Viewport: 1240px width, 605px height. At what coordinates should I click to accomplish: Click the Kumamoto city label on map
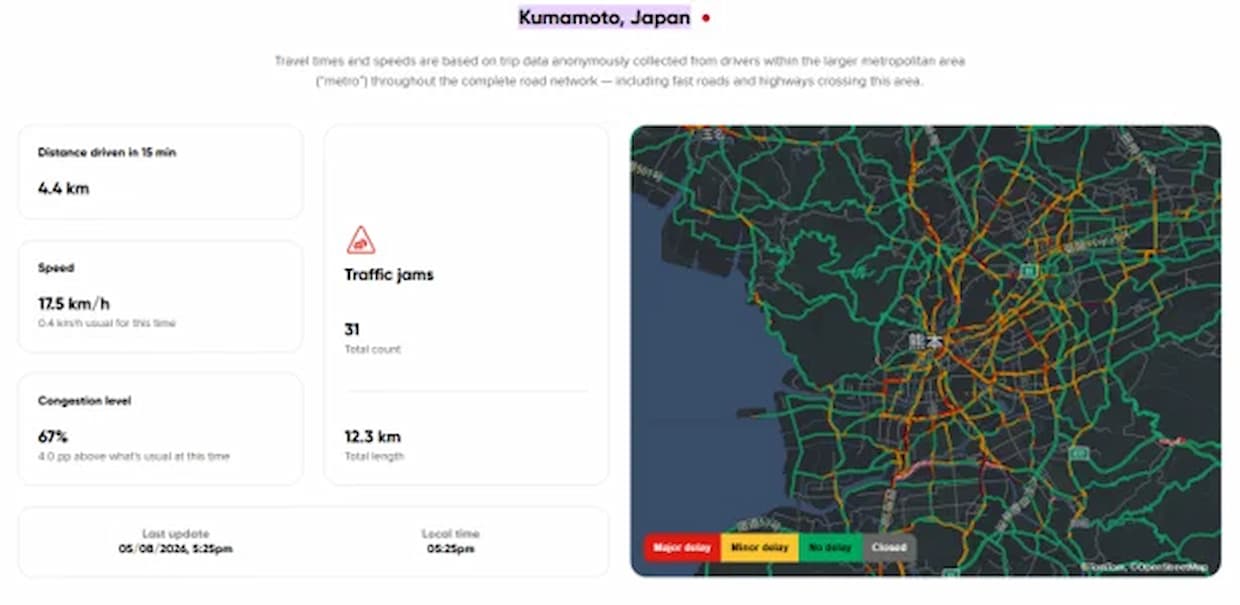click(x=925, y=341)
